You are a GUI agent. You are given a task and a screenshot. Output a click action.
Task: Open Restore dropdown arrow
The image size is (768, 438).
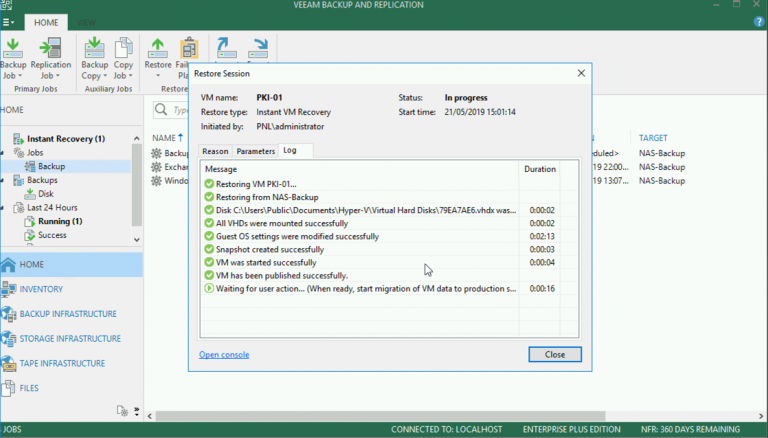[158, 76]
